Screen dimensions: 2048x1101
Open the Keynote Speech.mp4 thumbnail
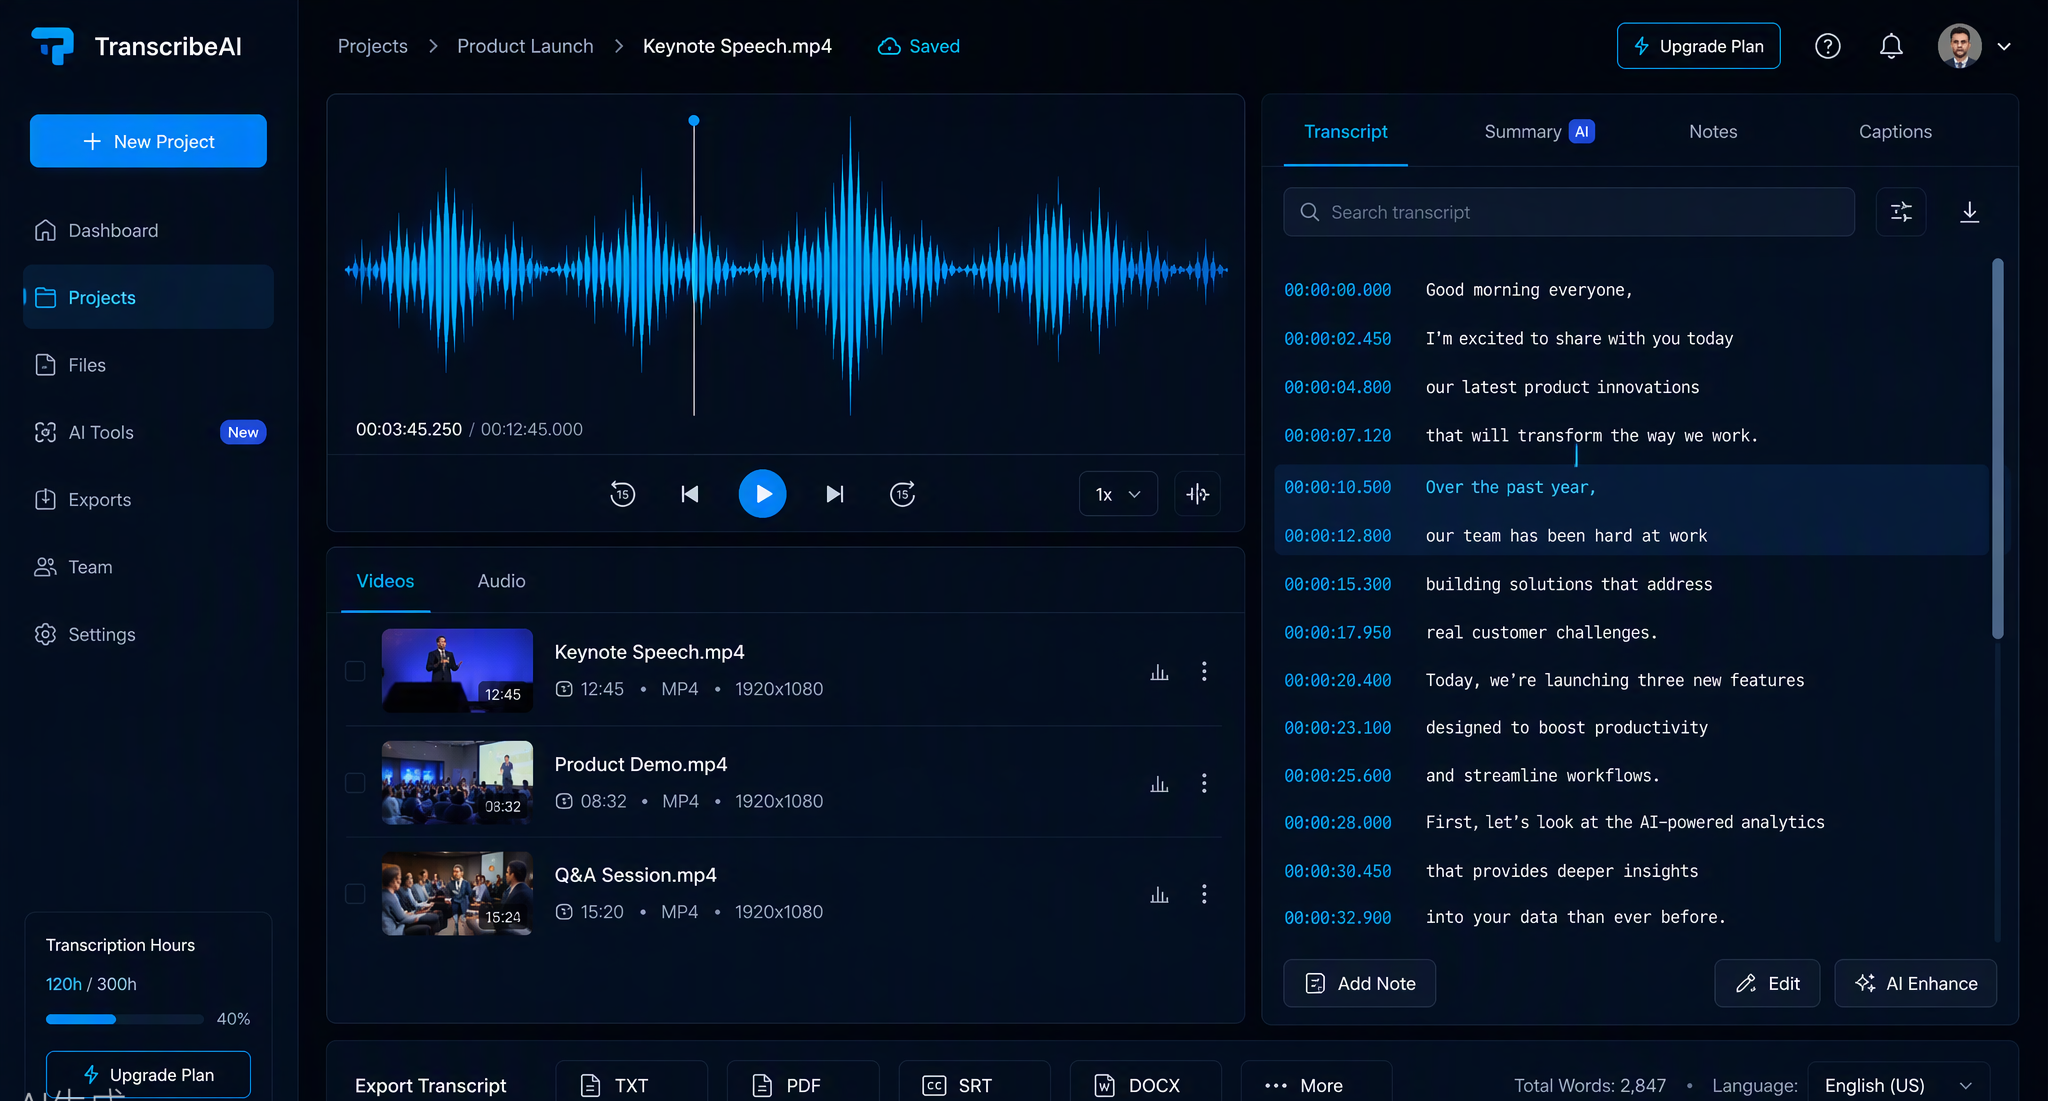pyautogui.click(x=457, y=670)
